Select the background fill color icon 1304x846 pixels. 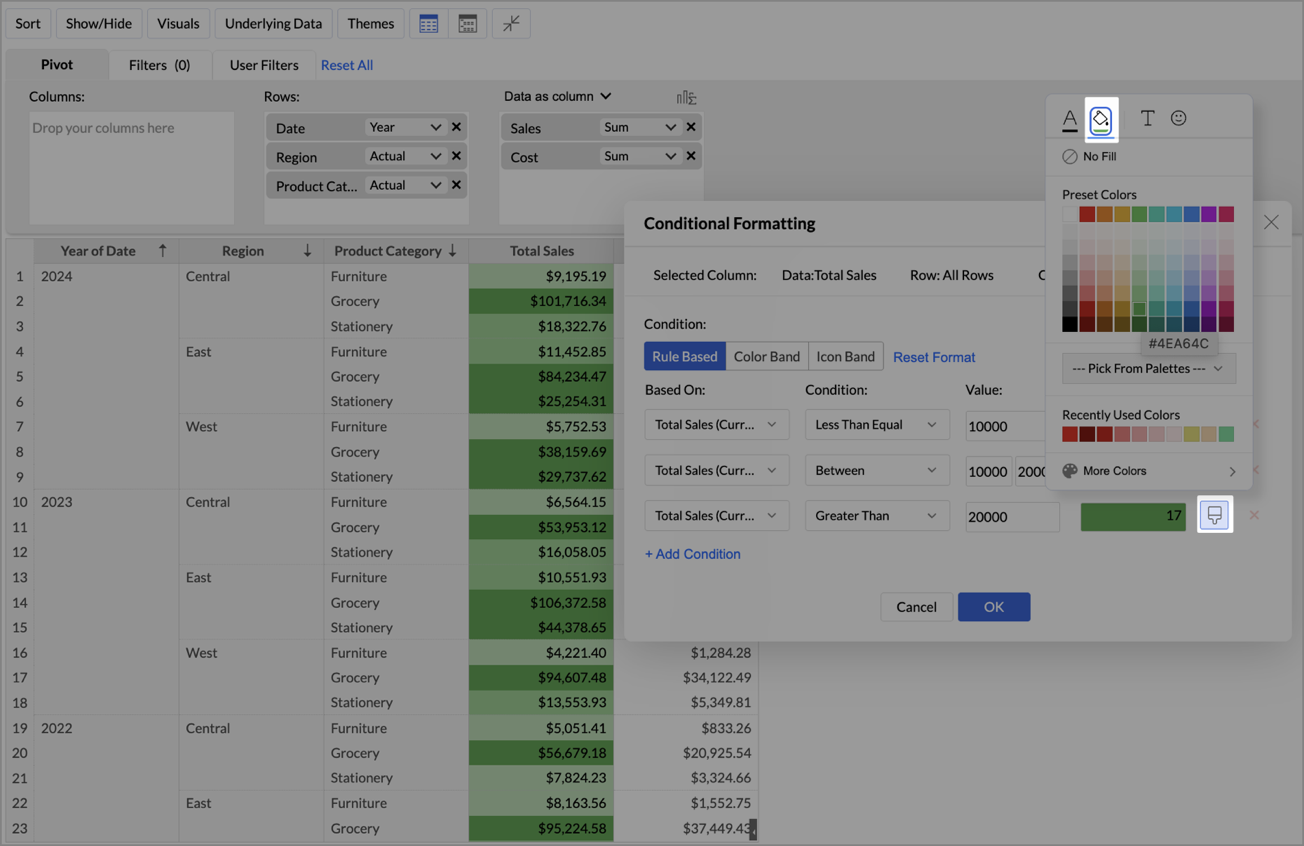(x=1100, y=120)
